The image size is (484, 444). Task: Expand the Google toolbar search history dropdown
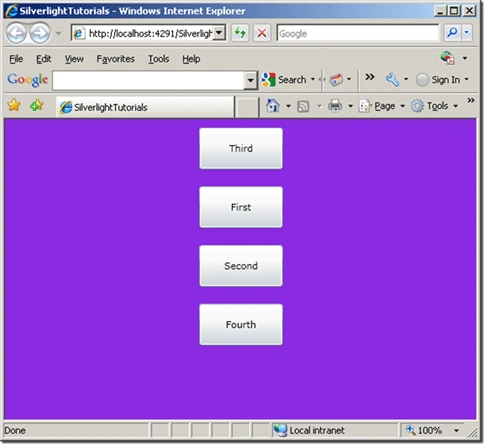click(250, 80)
